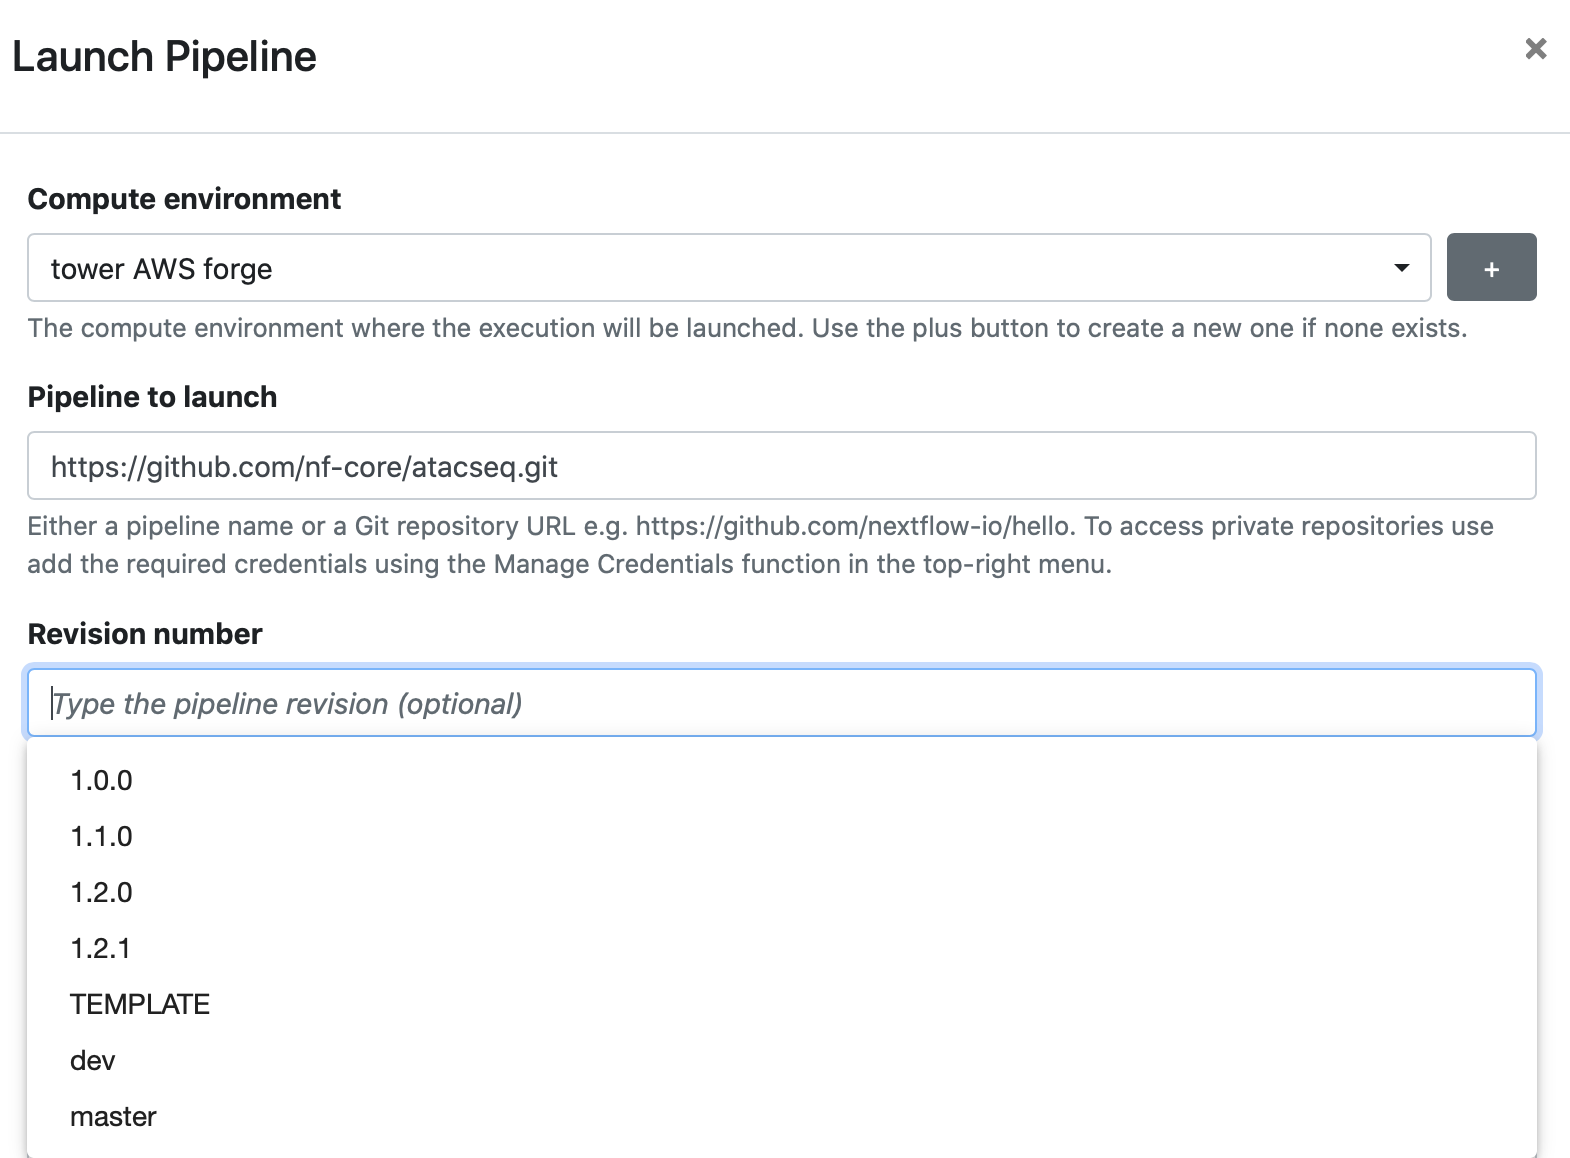Choose the TEMPLATE branch option

[140, 1004]
